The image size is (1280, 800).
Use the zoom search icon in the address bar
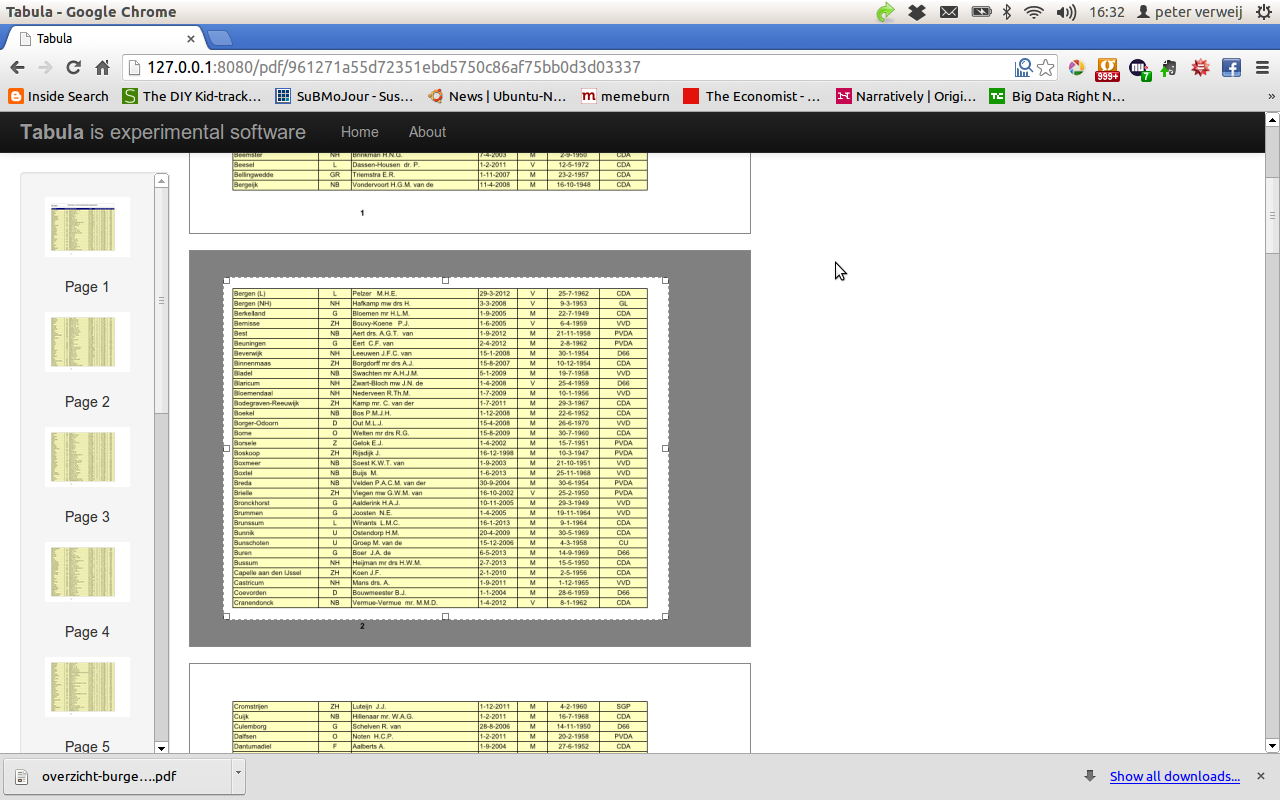(x=1023, y=67)
